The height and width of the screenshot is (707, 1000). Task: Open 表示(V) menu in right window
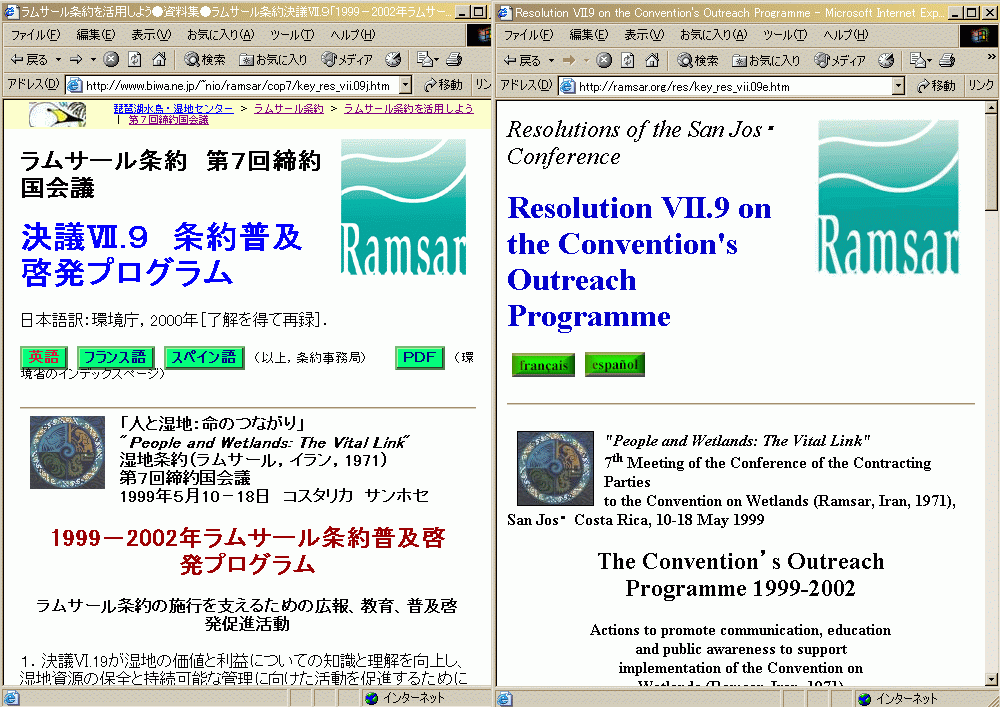point(644,35)
